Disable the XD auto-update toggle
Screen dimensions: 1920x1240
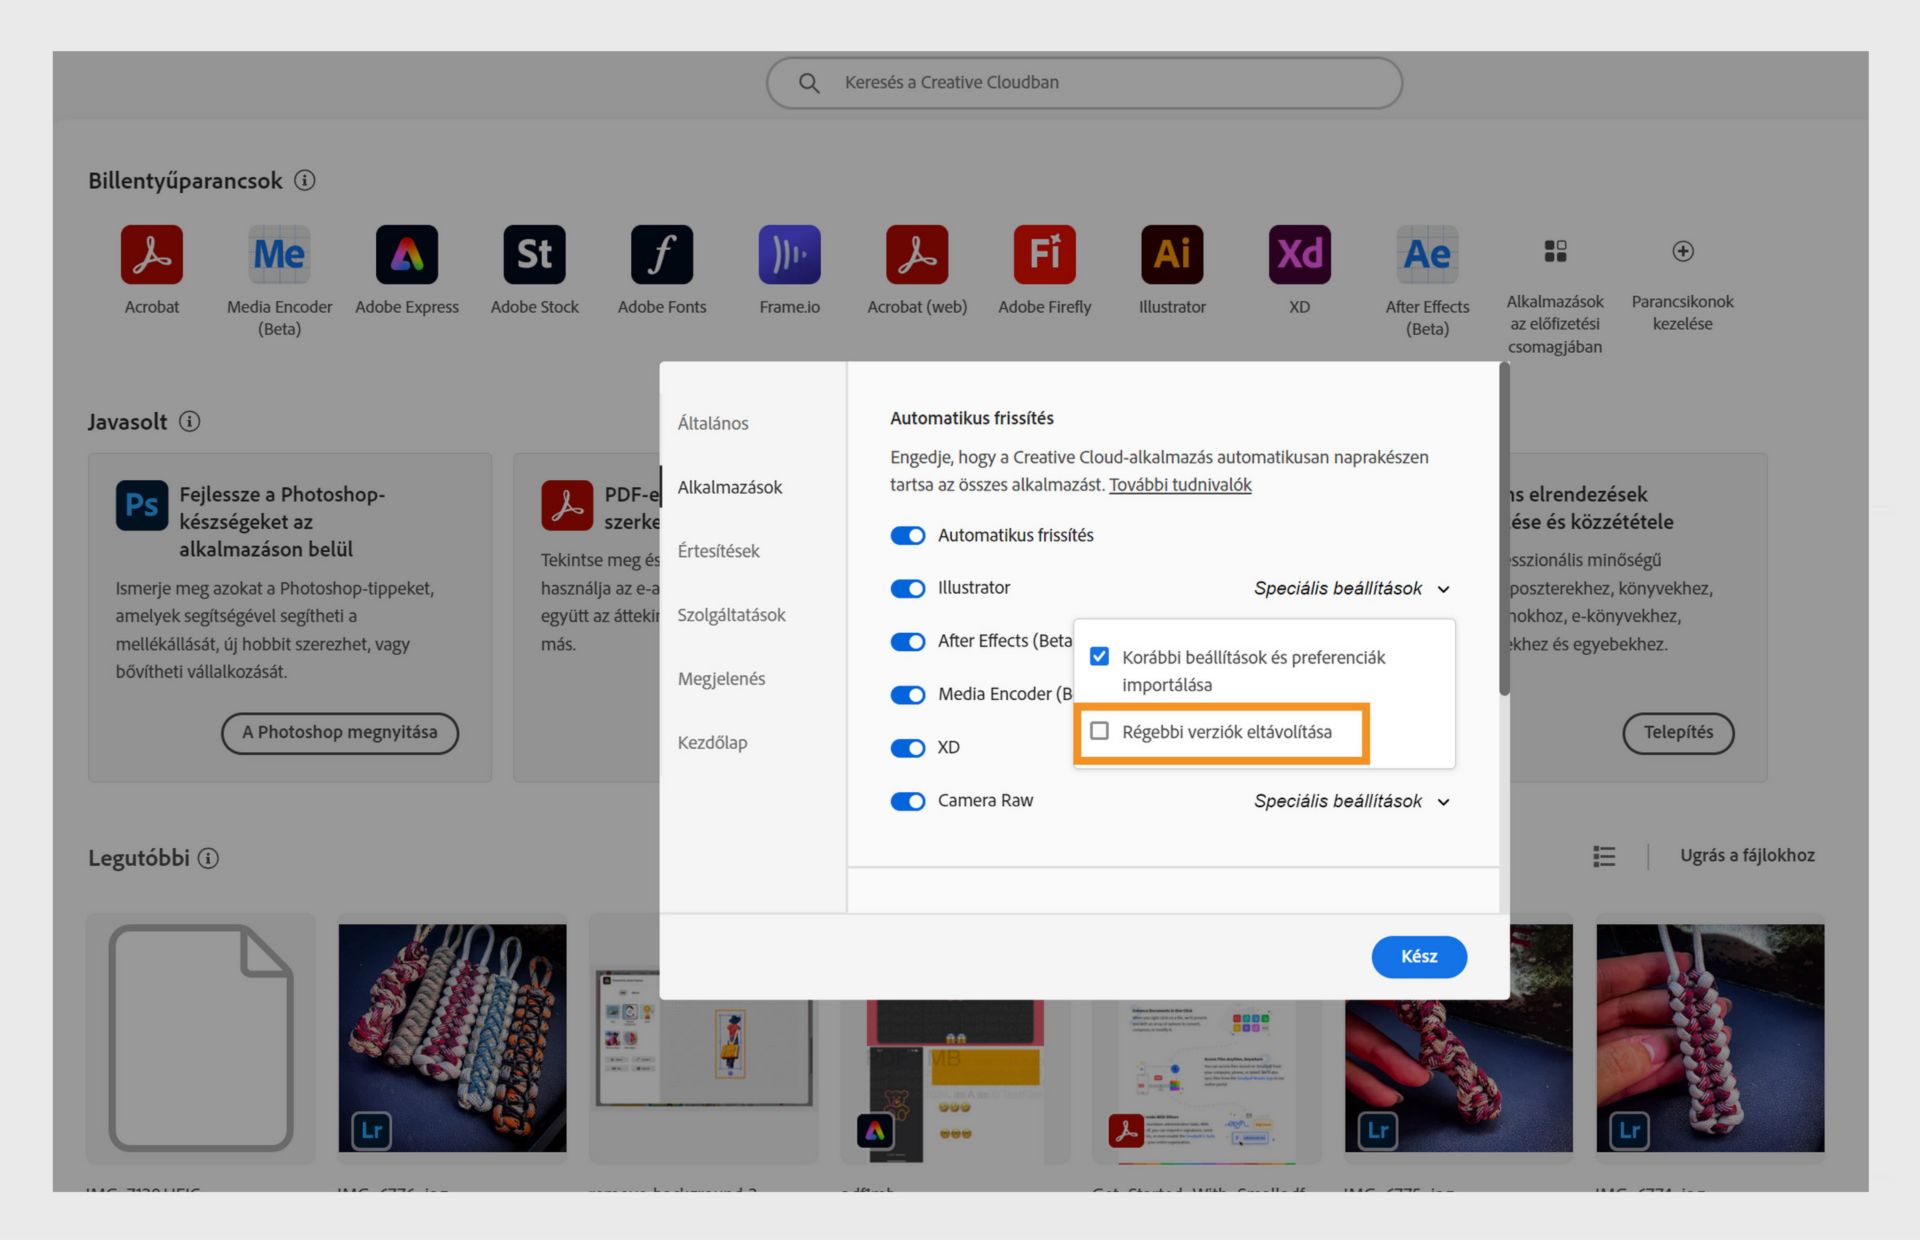point(908,748)
